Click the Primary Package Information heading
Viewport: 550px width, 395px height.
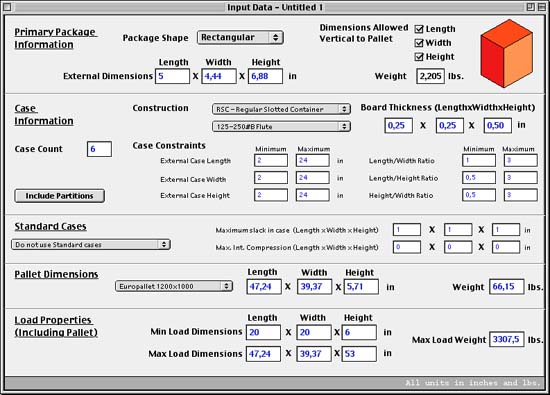55,38
